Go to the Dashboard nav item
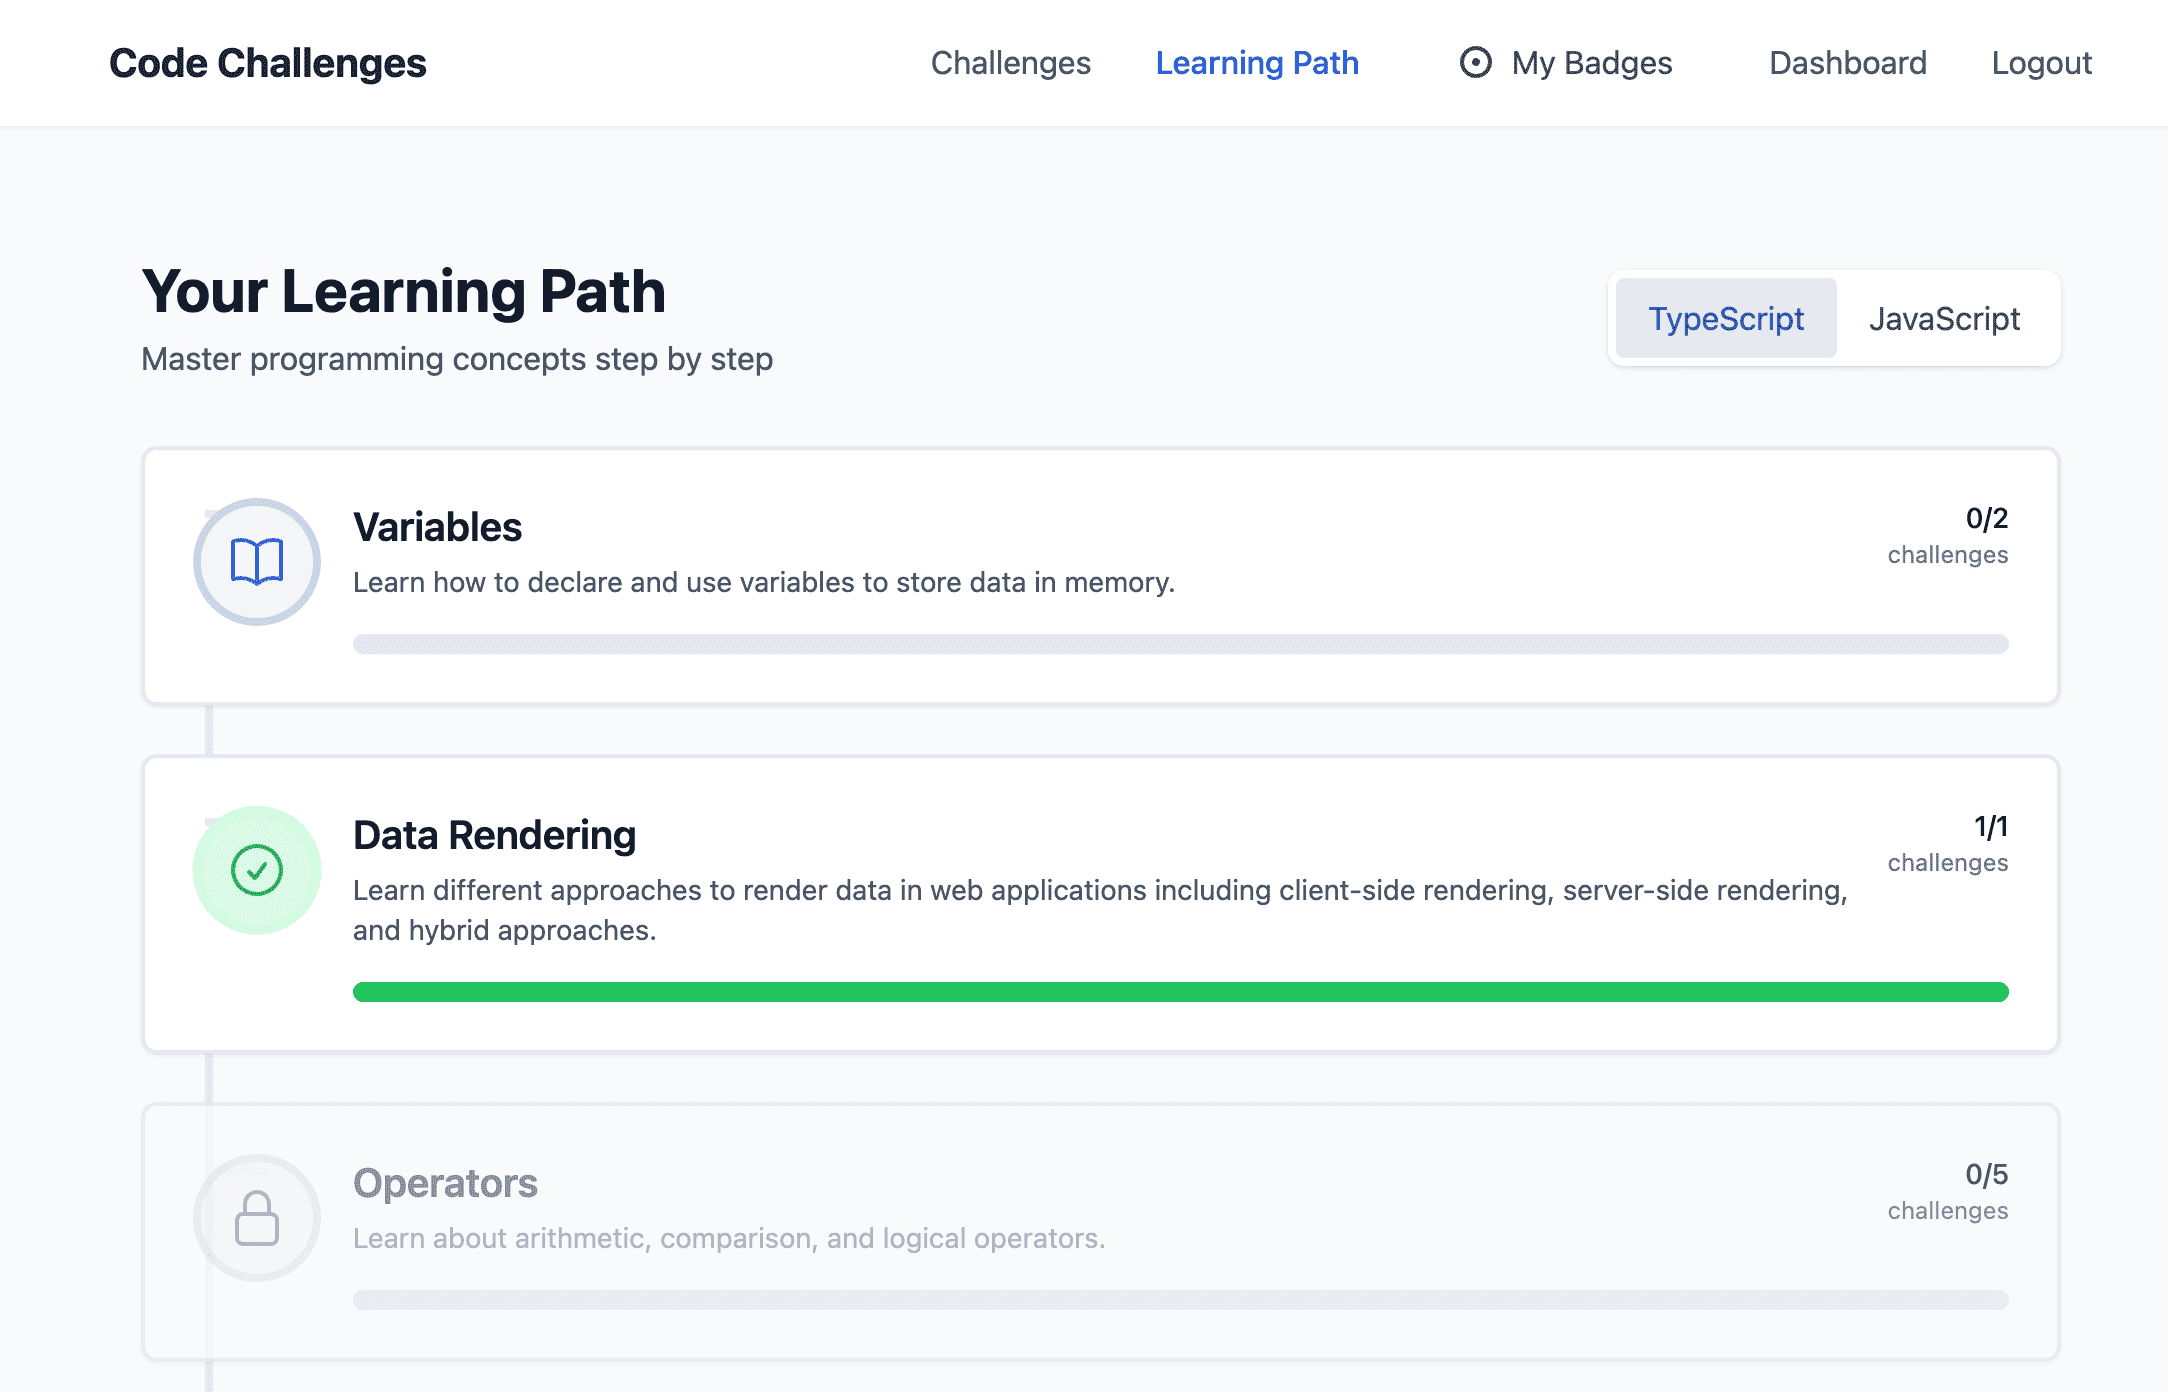Image resolution: width=2168 pixels, height=1392 pixels. pyautogui.click(x=1847, y=63)
